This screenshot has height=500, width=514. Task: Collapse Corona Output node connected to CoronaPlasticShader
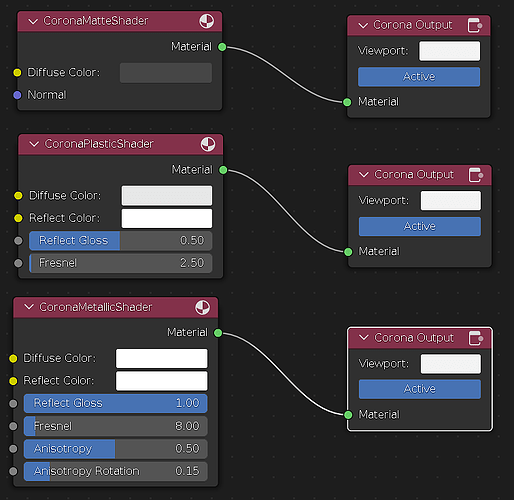364,175
